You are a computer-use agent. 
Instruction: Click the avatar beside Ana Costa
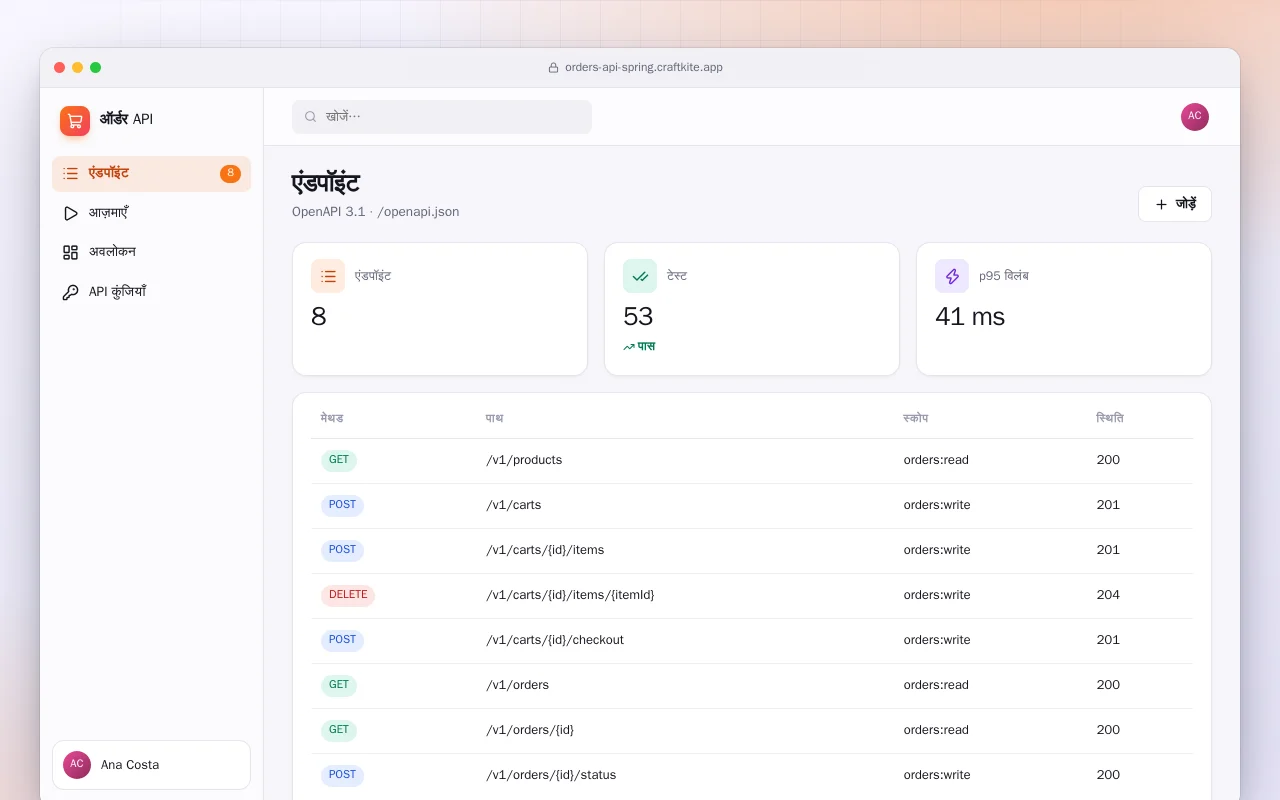click(x=77, y=765)
